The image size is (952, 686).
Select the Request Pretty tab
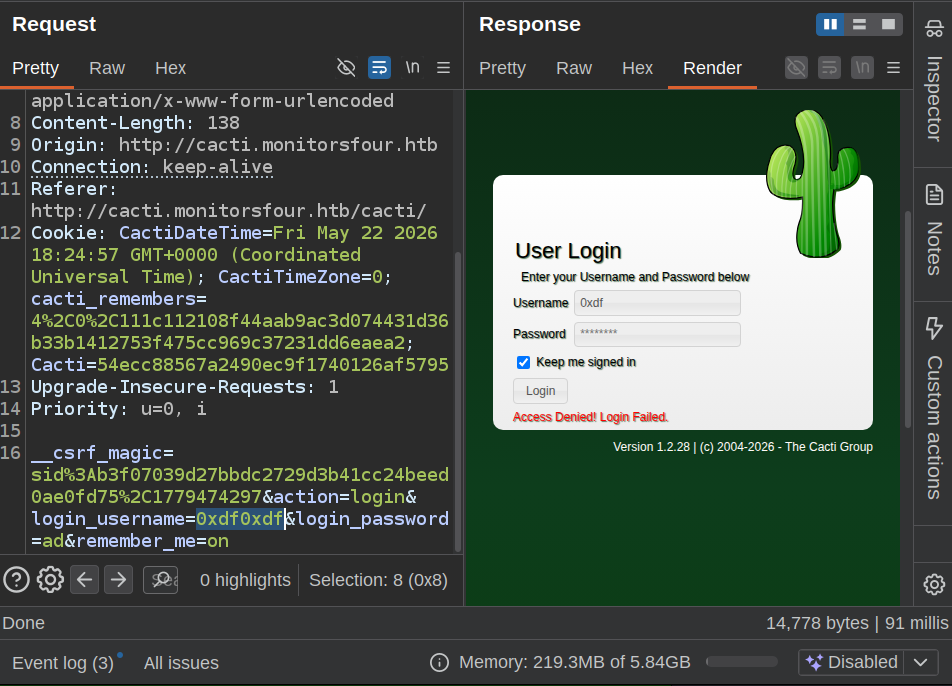pos(36,68)
